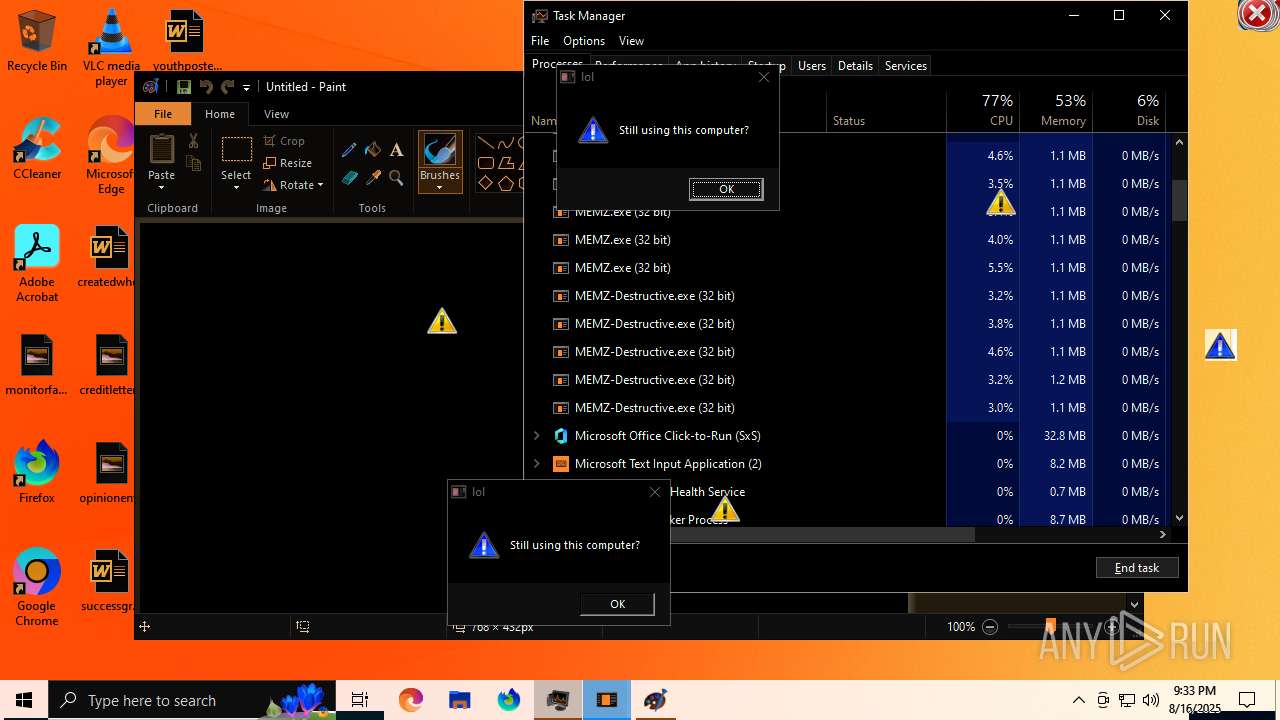Open the Firefox desktop icon
The height and width of the screenshot is (720, 1280).
37,473
